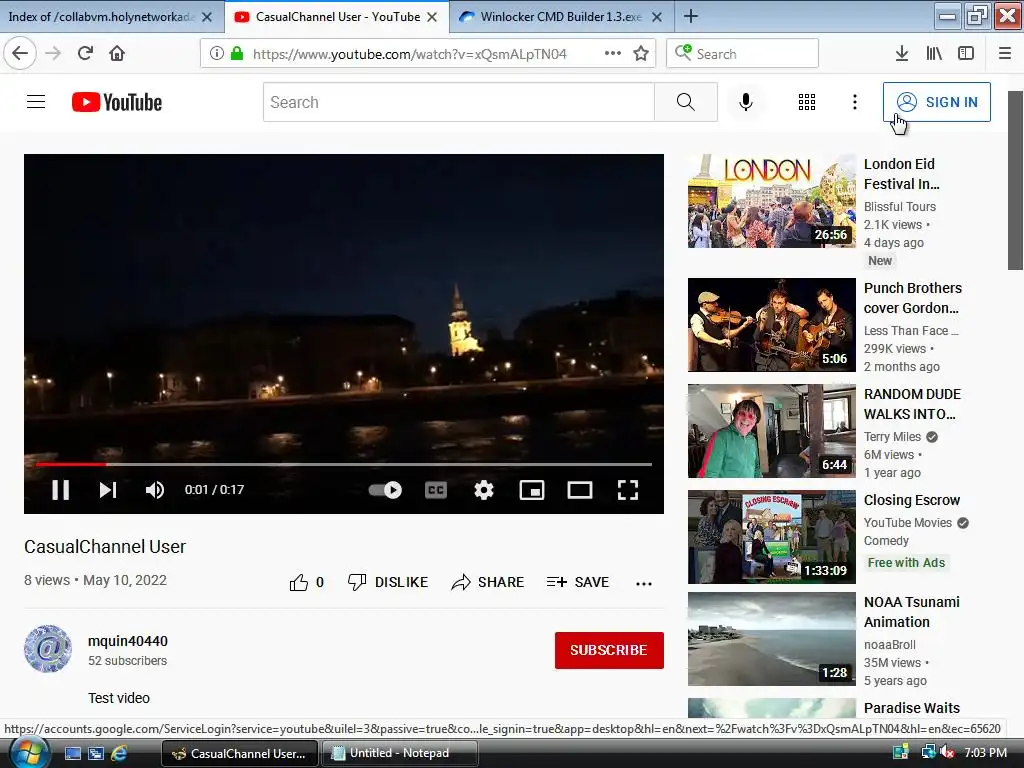Open YouTube settings three-dot menu
The width and height of the screenshot is (1024, 768).
pyautogui.click(x=854, y=102)
